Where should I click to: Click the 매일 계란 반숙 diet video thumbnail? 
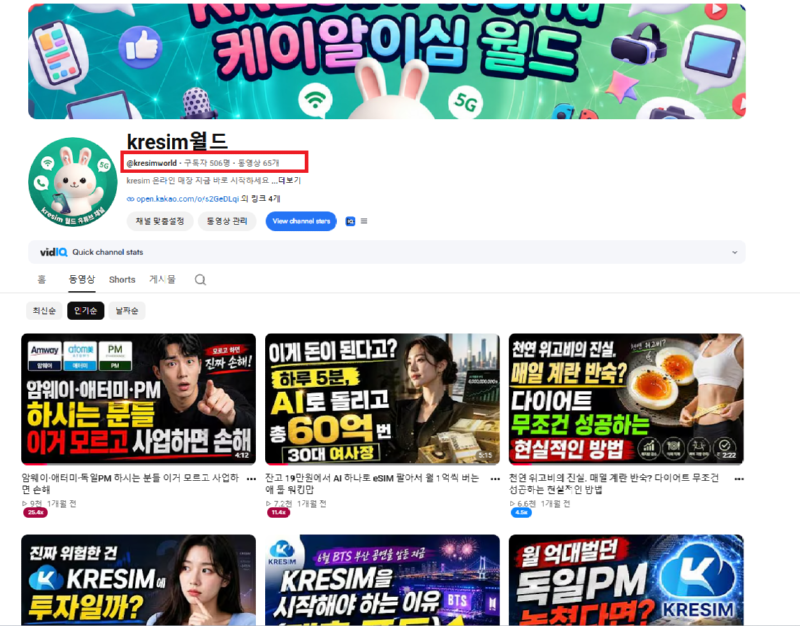[626, 399]
